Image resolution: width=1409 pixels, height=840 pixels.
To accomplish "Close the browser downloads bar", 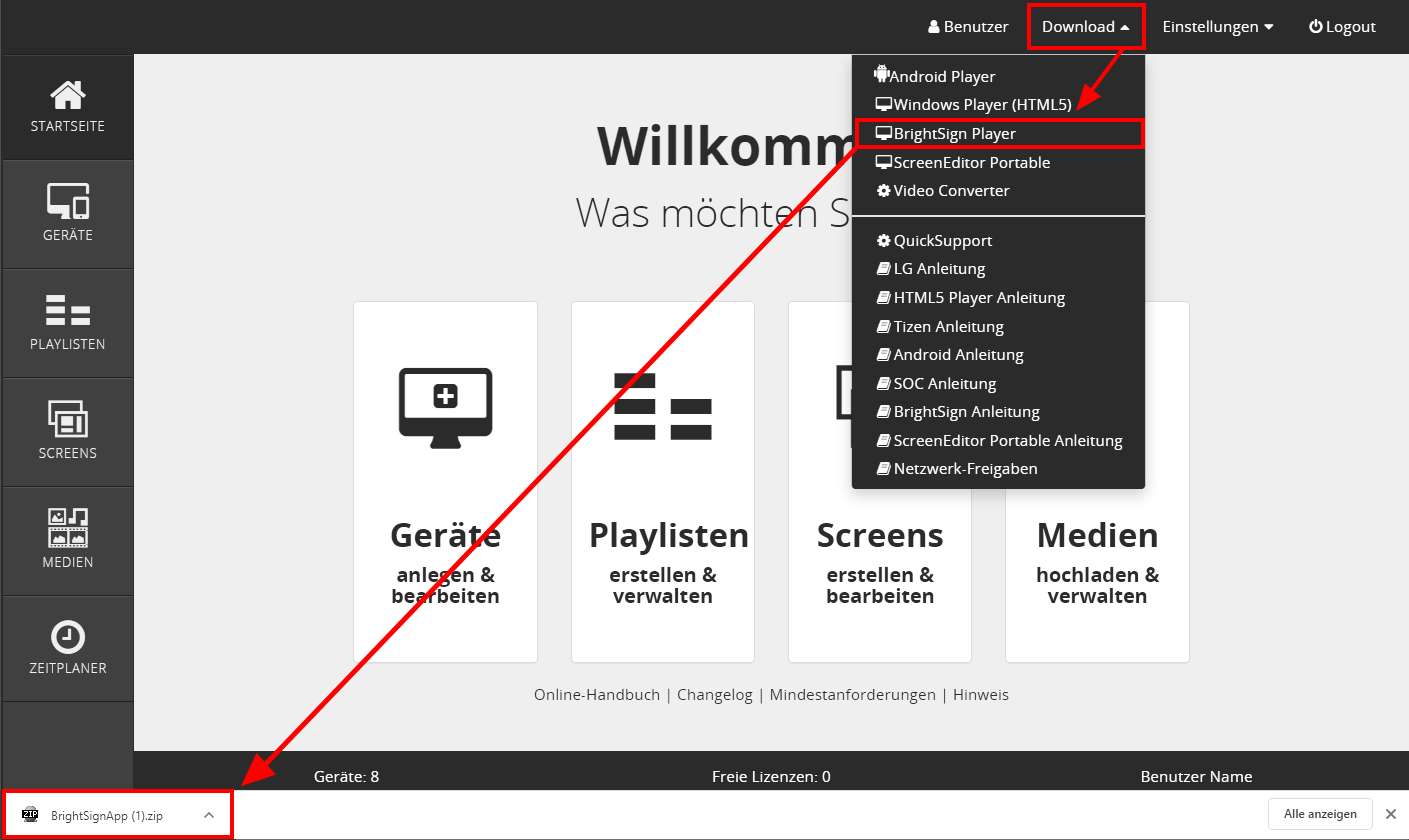I will coord(1390,814).
